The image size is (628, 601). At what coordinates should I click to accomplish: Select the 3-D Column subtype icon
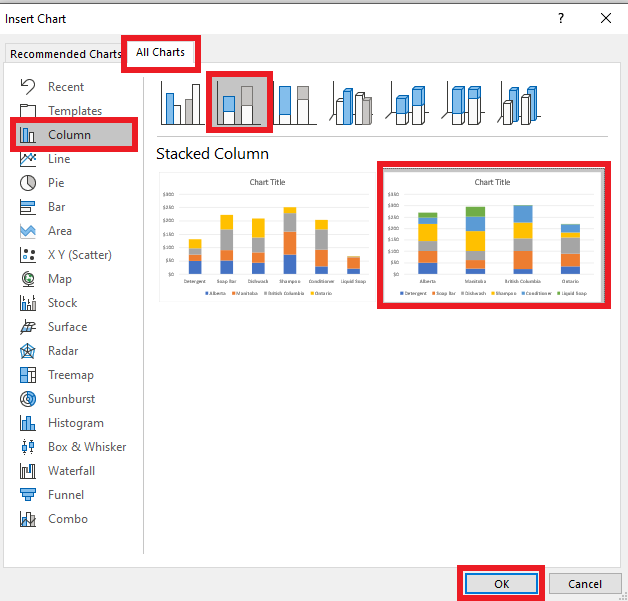519,103
